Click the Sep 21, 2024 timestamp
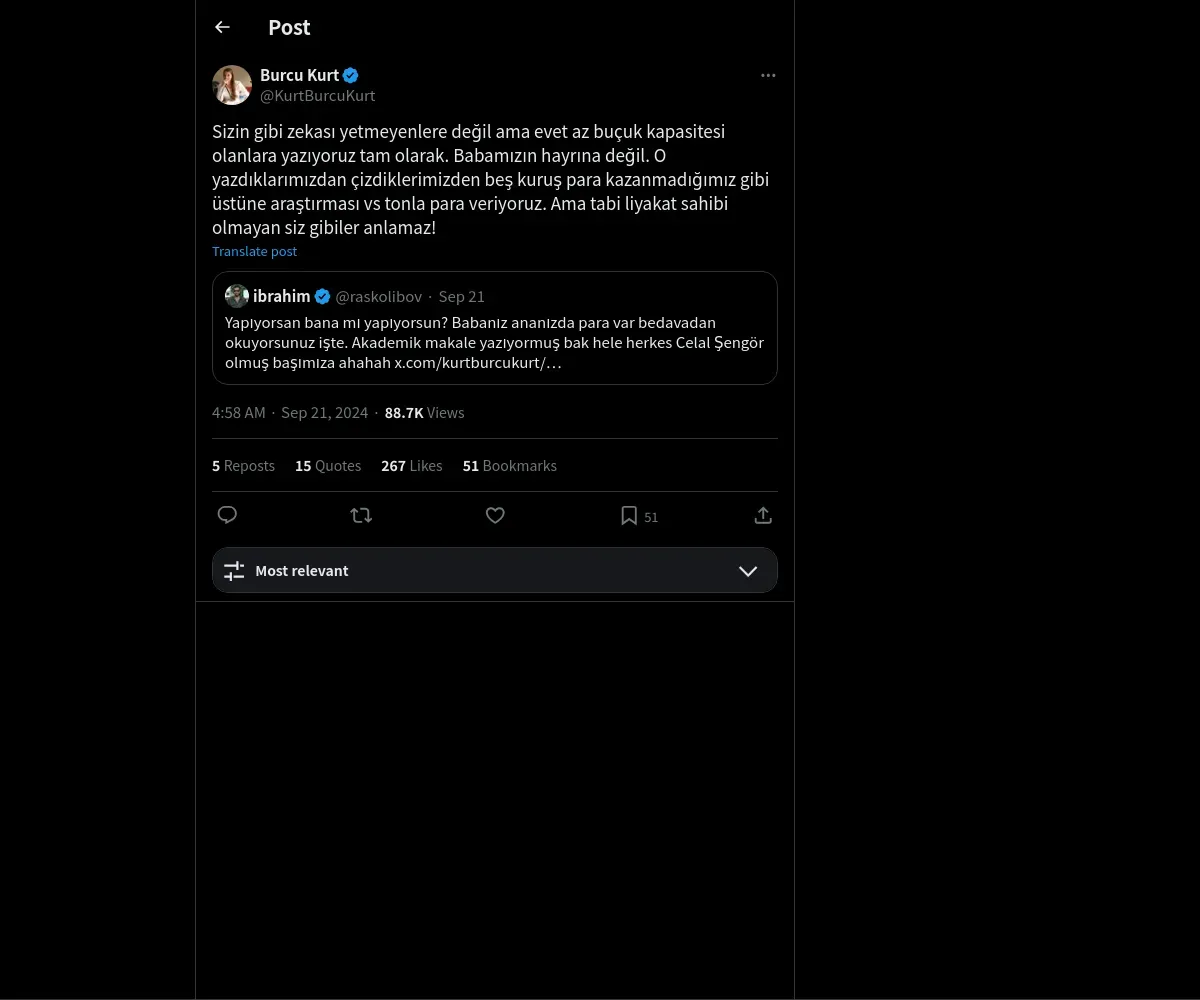 tap(324, 413)
